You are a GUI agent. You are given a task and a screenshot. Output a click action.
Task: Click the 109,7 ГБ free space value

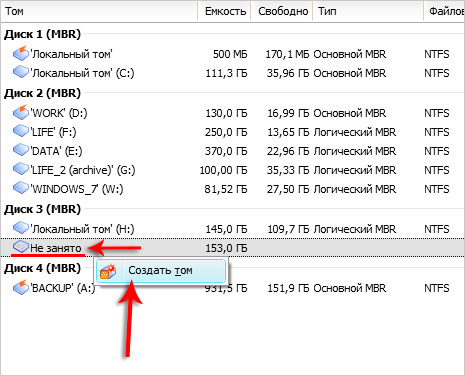[x=288, y=229]
